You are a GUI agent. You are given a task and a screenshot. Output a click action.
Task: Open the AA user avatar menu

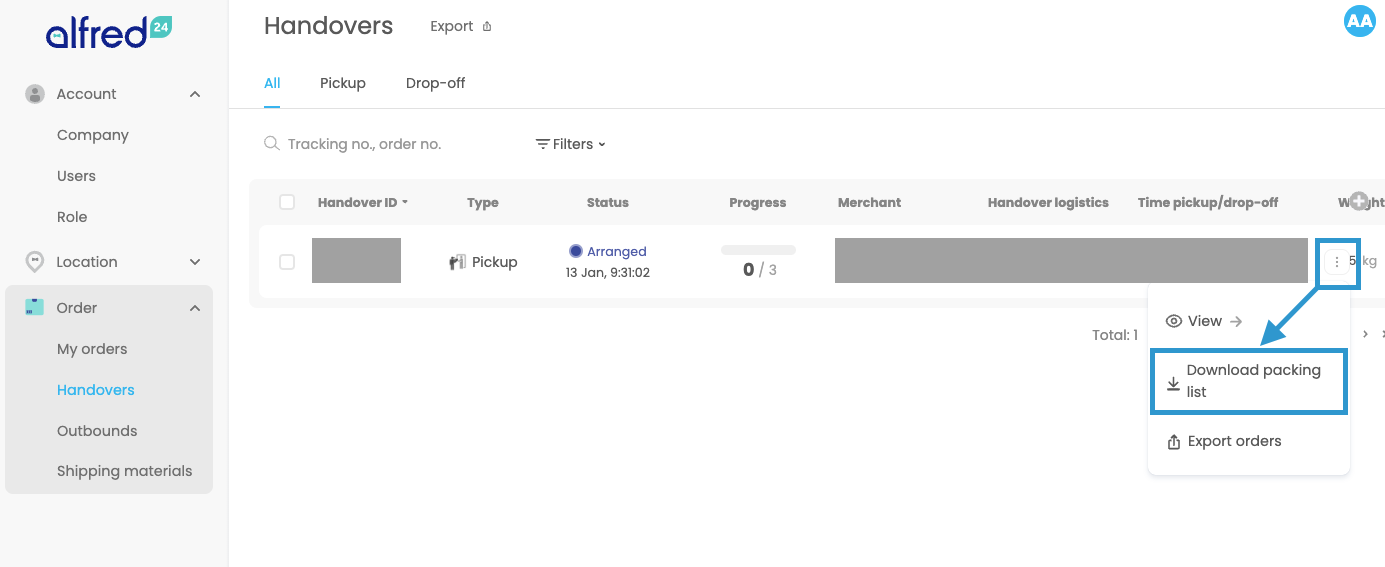(1360, 21)
